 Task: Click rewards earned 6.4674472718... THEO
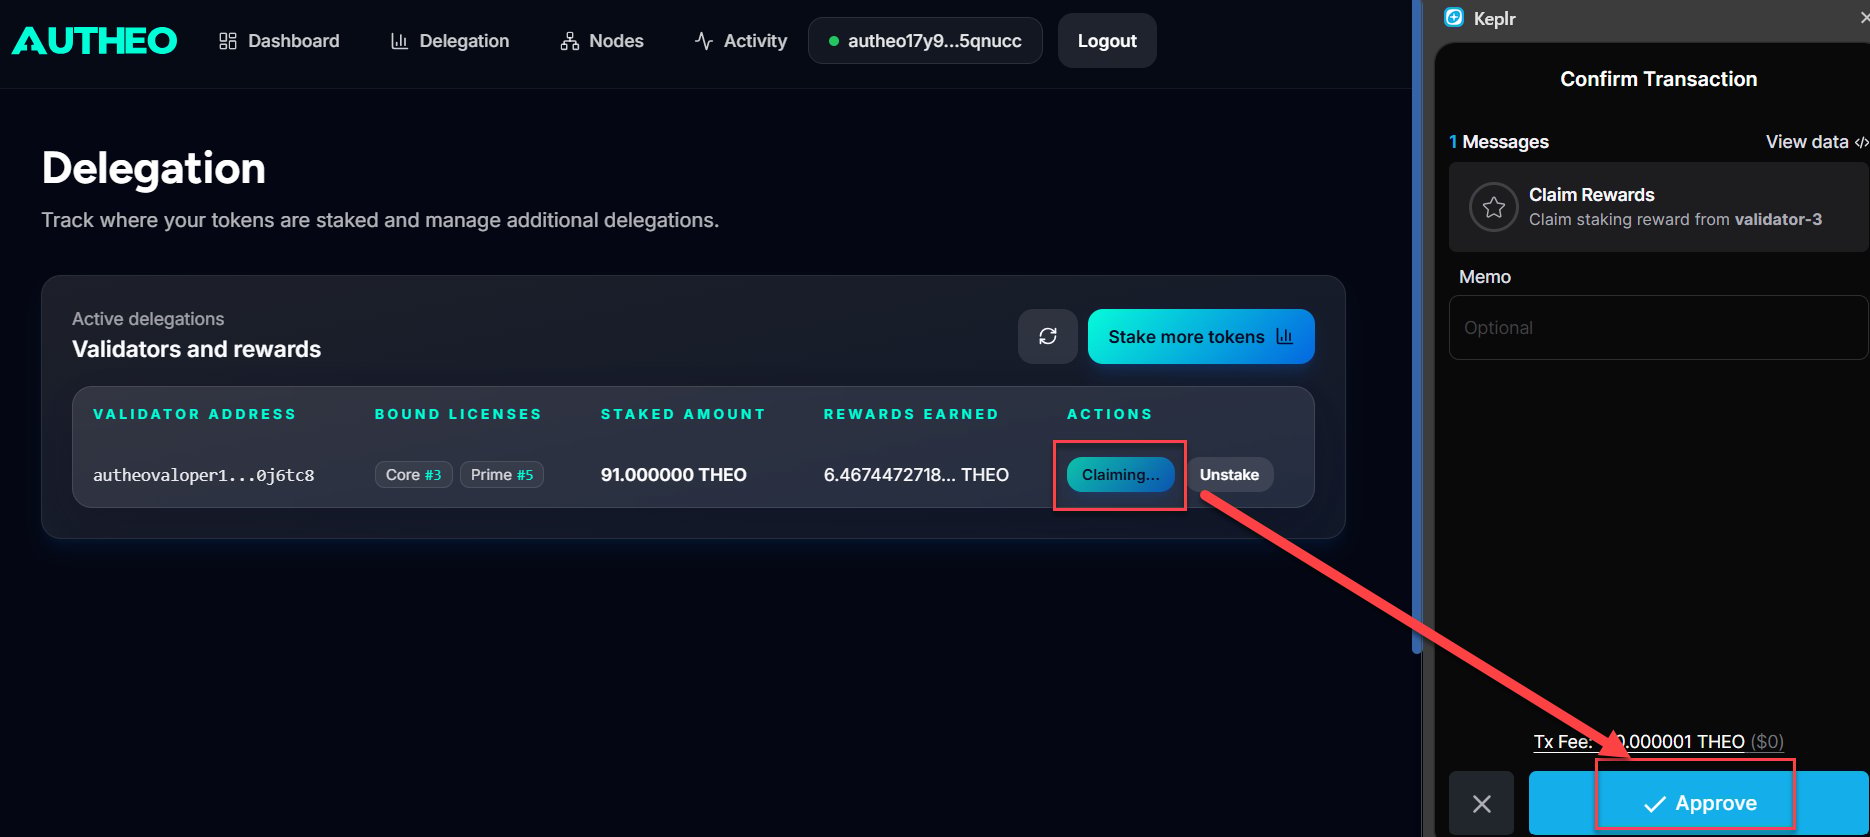tap(916, 475)
